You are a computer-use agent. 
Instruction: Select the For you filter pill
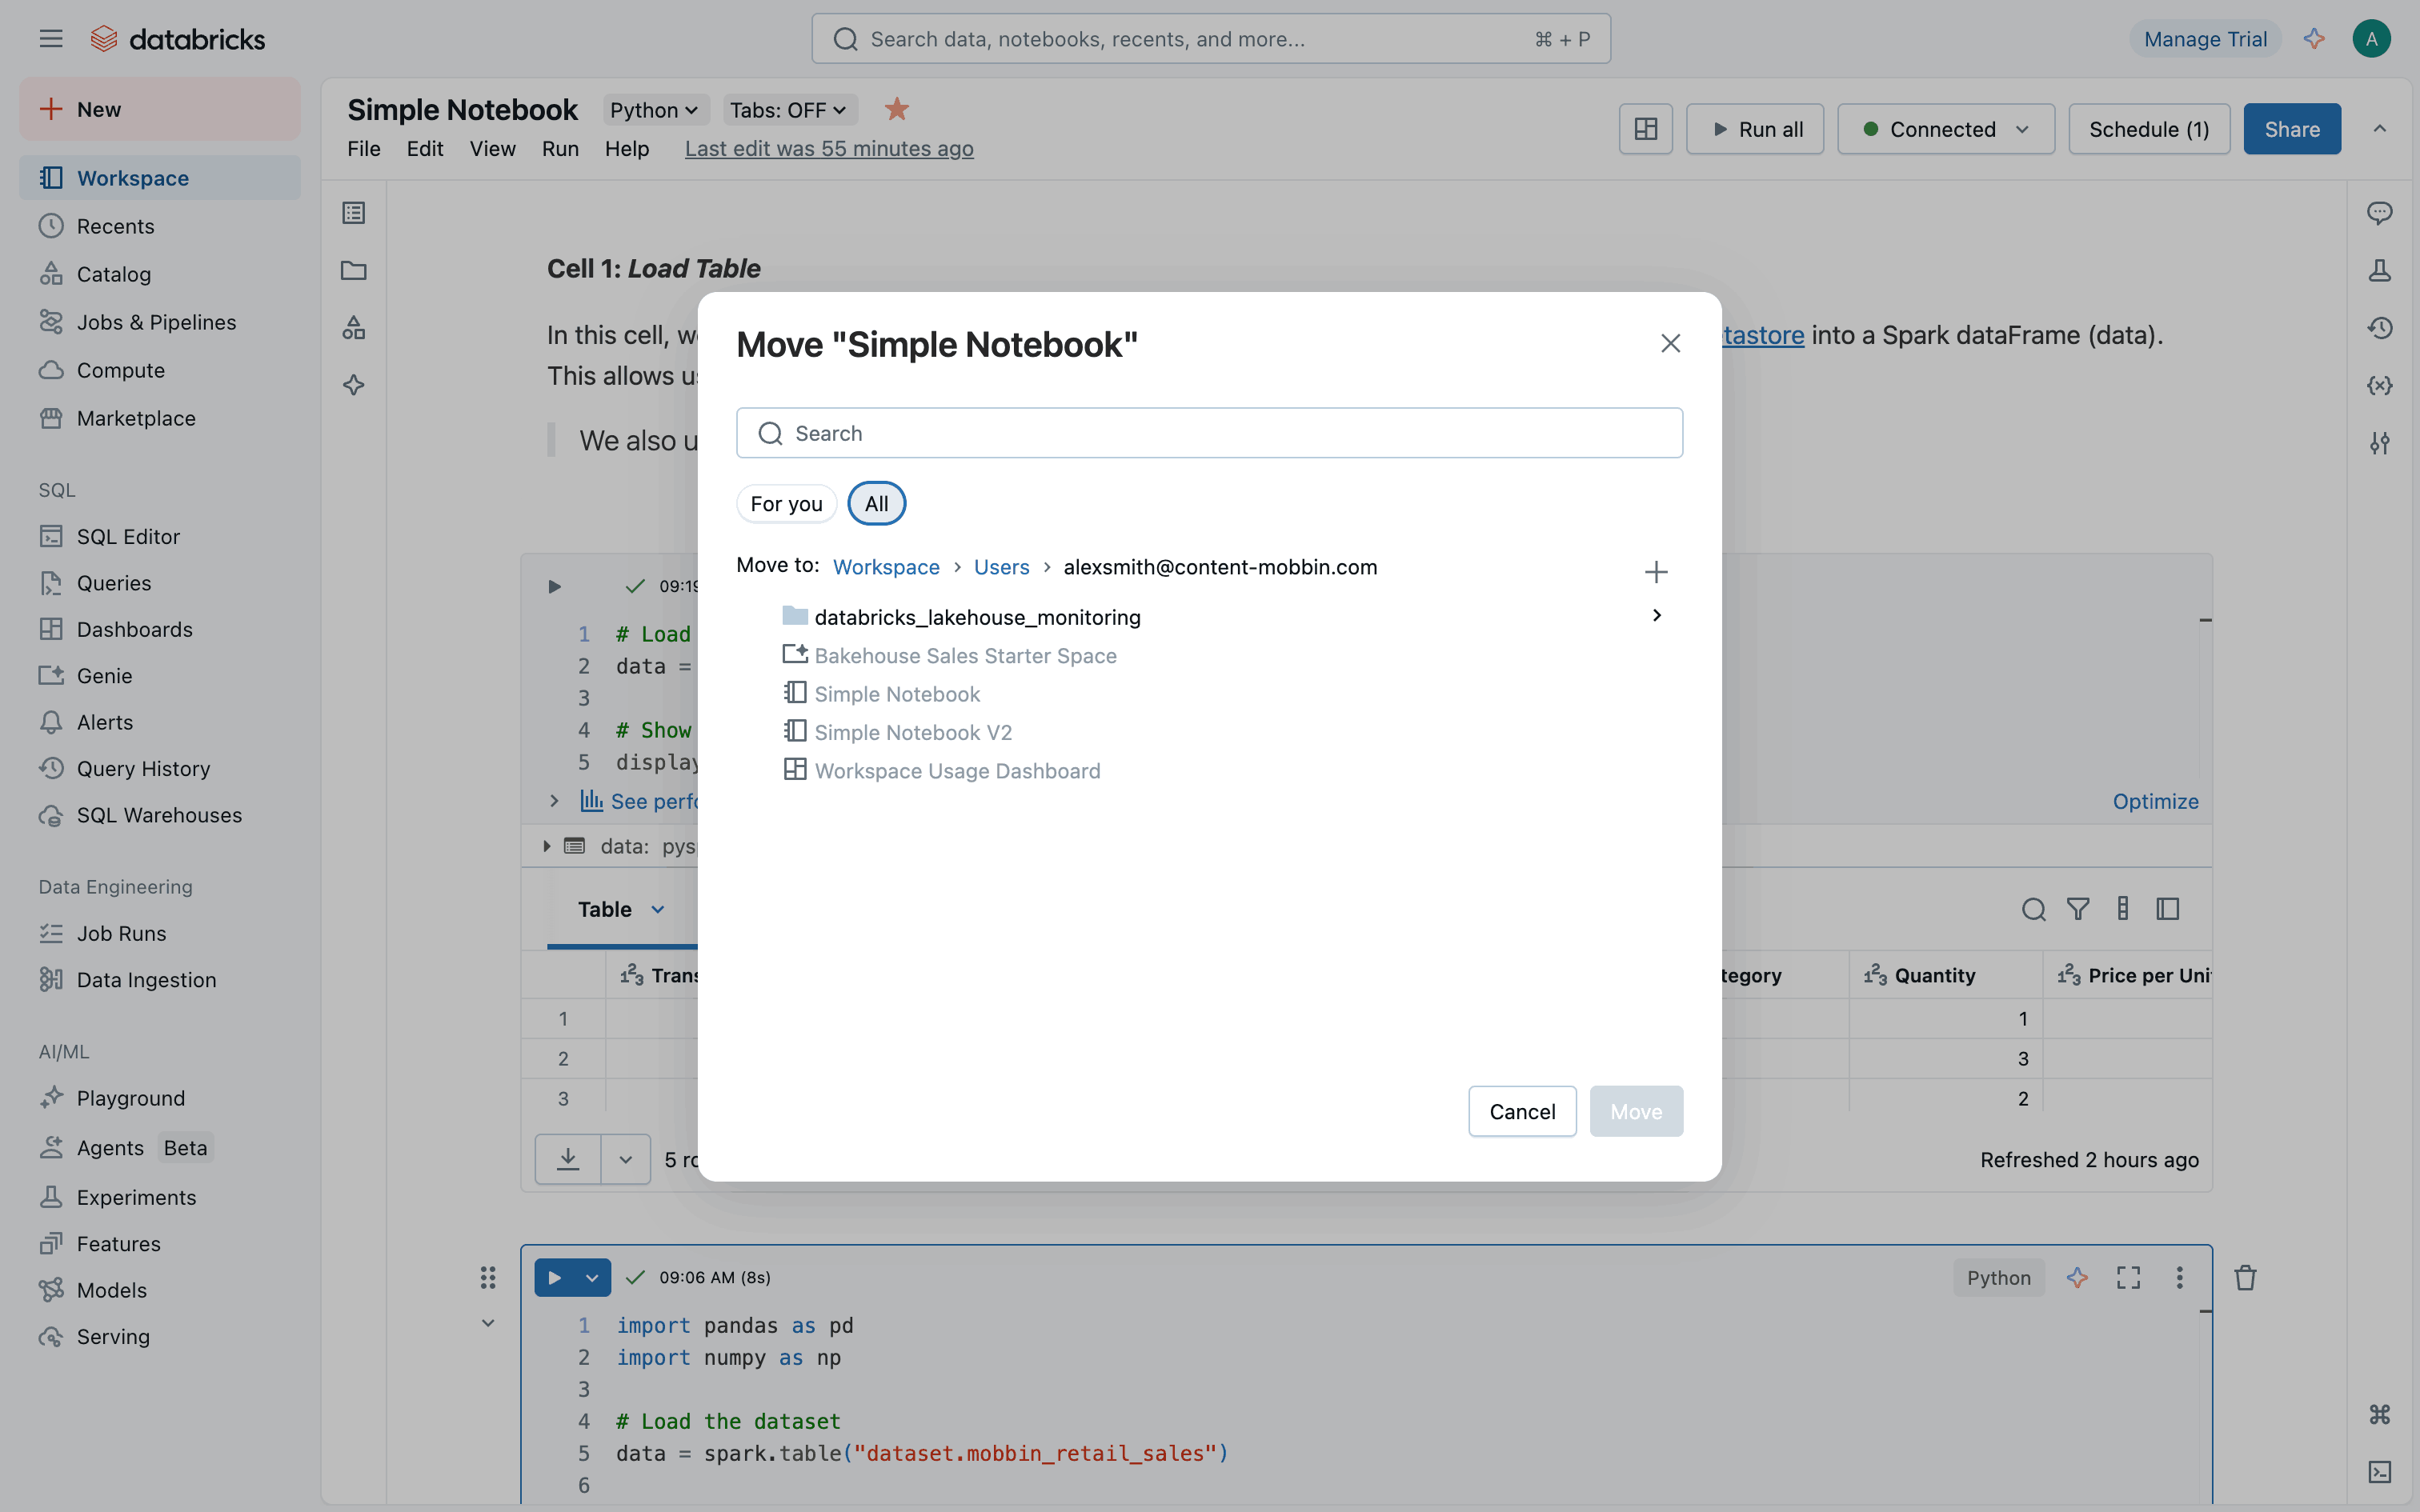point(786,504)
